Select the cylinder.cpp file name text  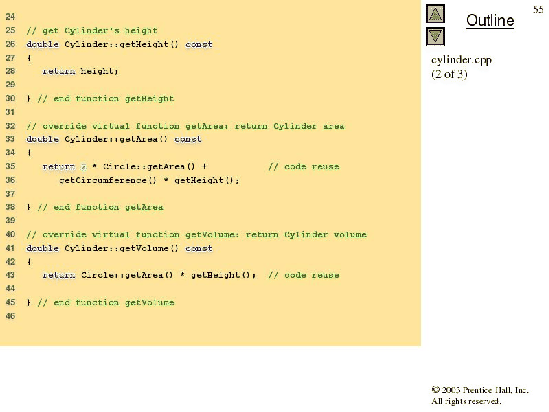[461, 60]
